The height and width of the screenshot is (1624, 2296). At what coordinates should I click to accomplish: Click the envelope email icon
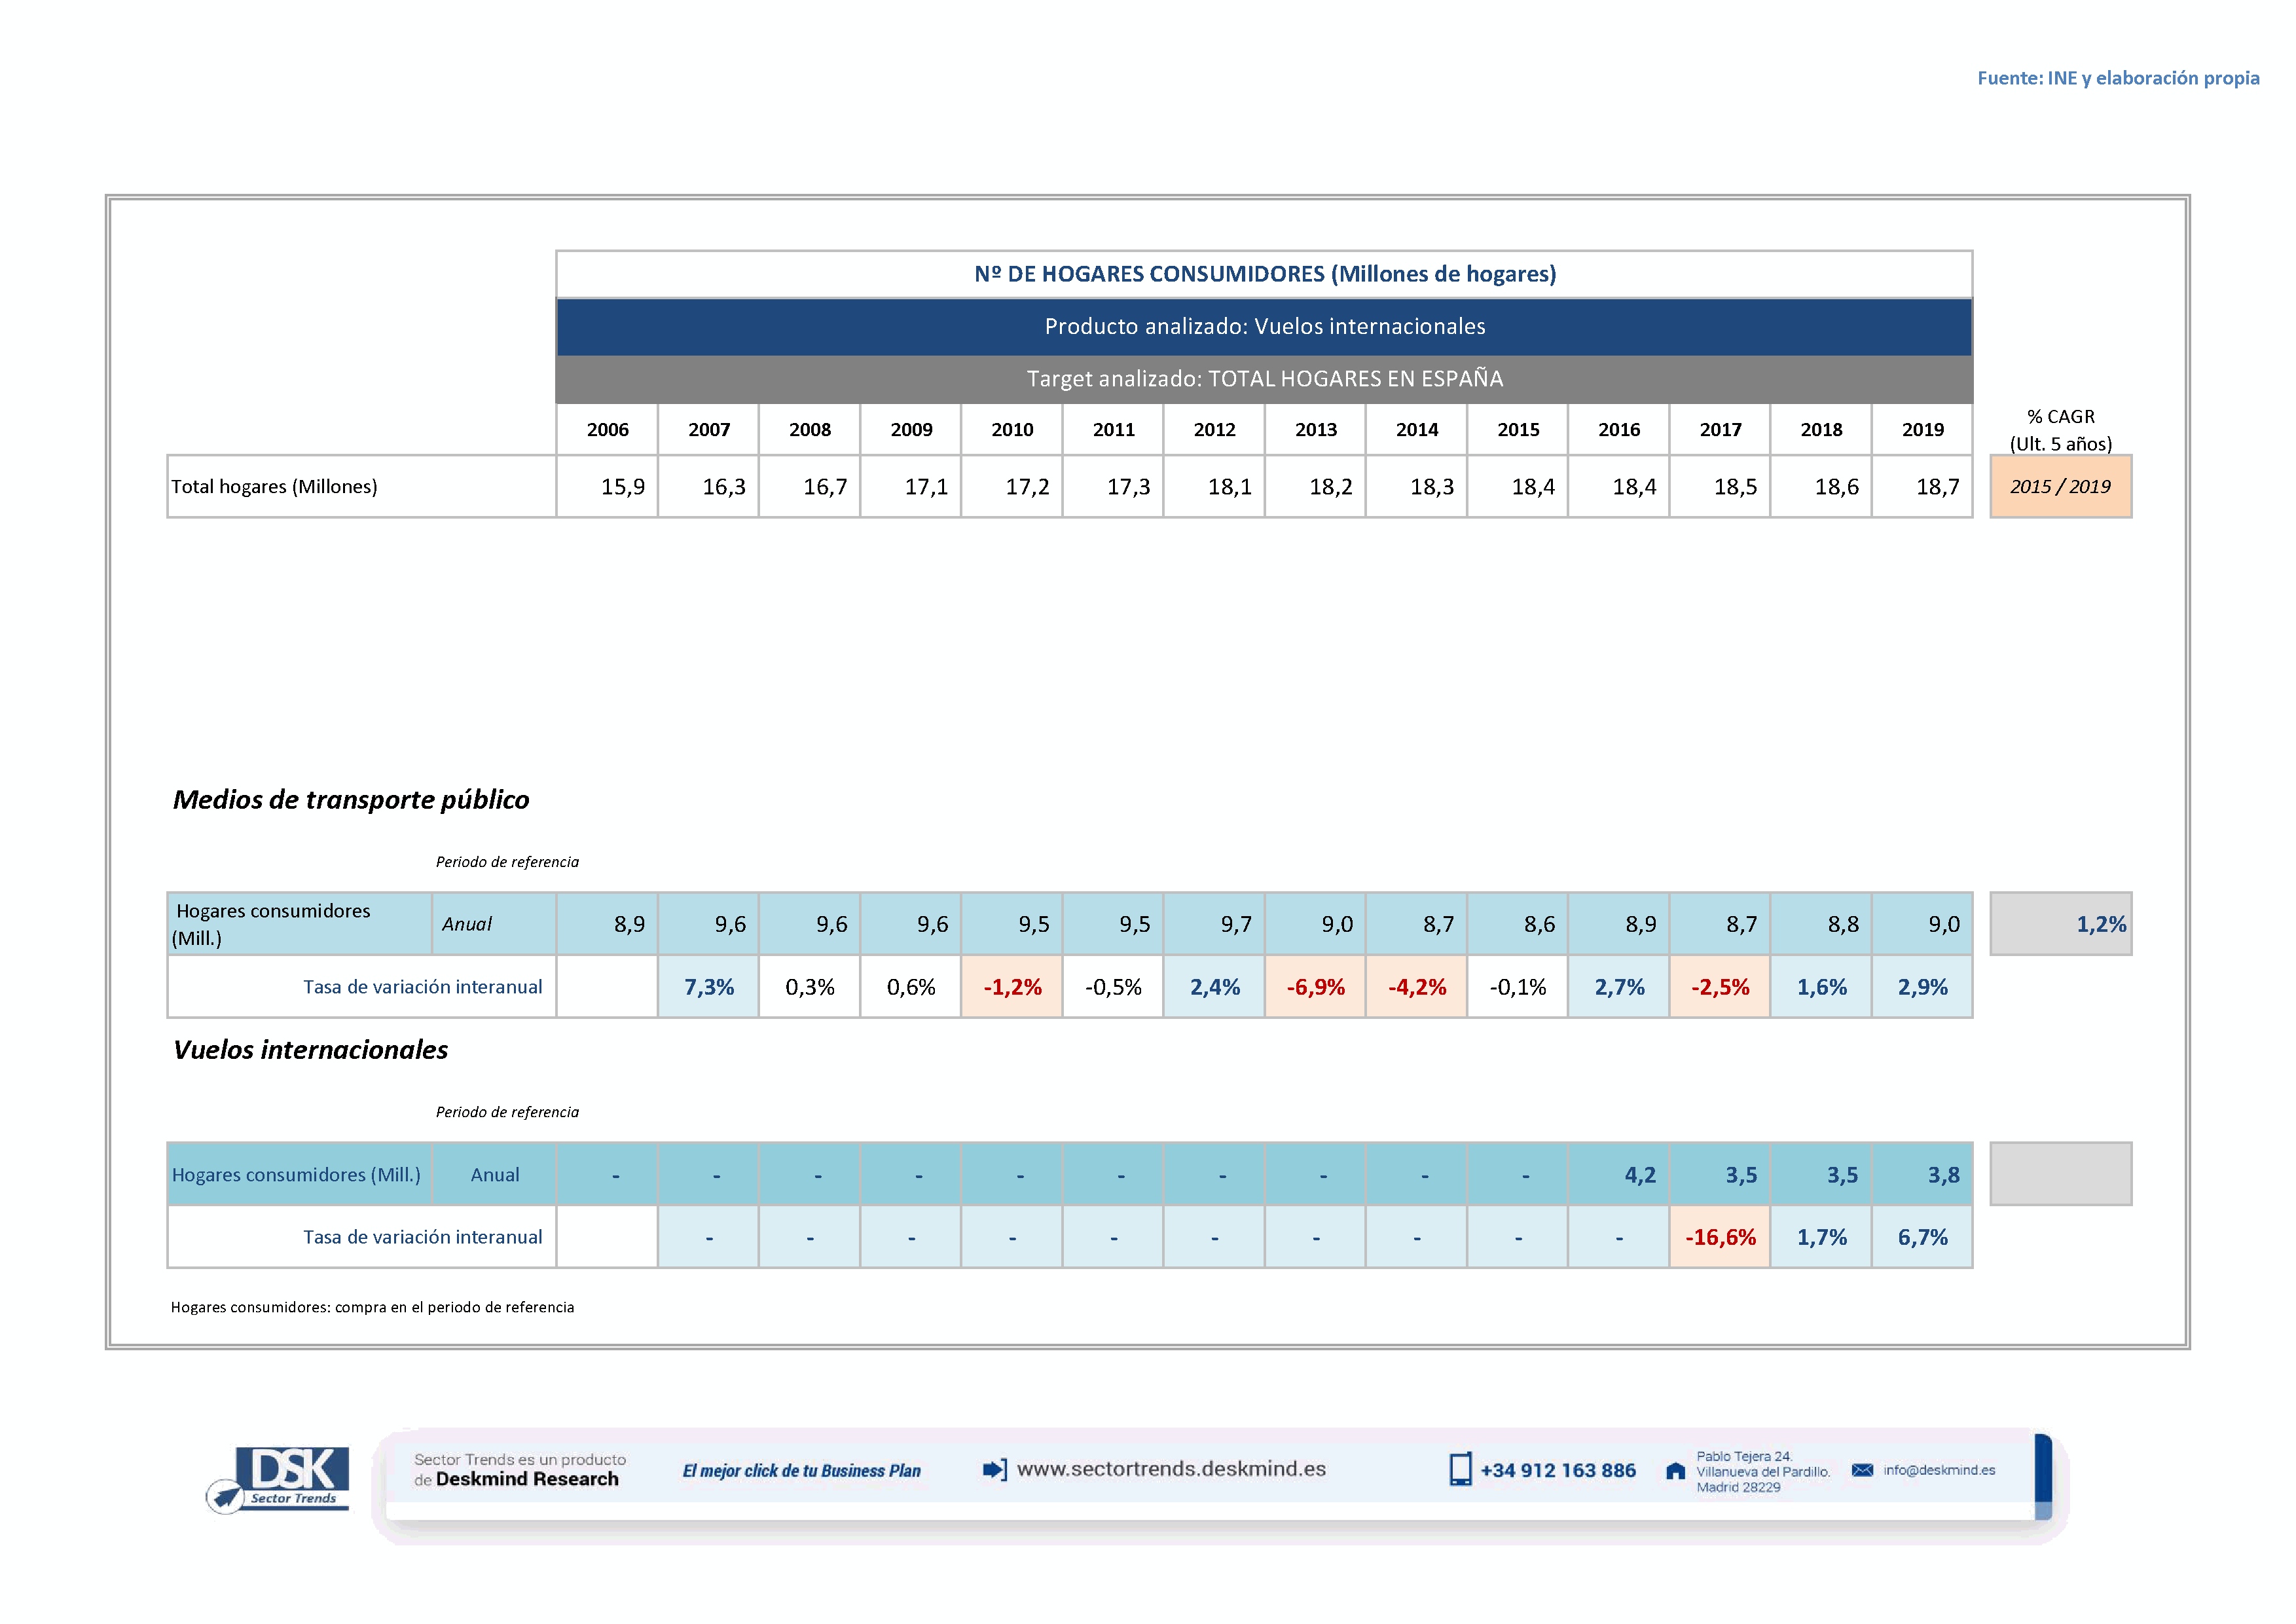click(1862, 1470)
